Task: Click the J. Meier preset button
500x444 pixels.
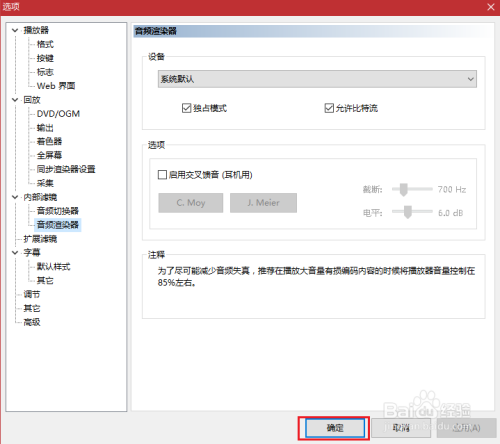Action: coord(263,203)
